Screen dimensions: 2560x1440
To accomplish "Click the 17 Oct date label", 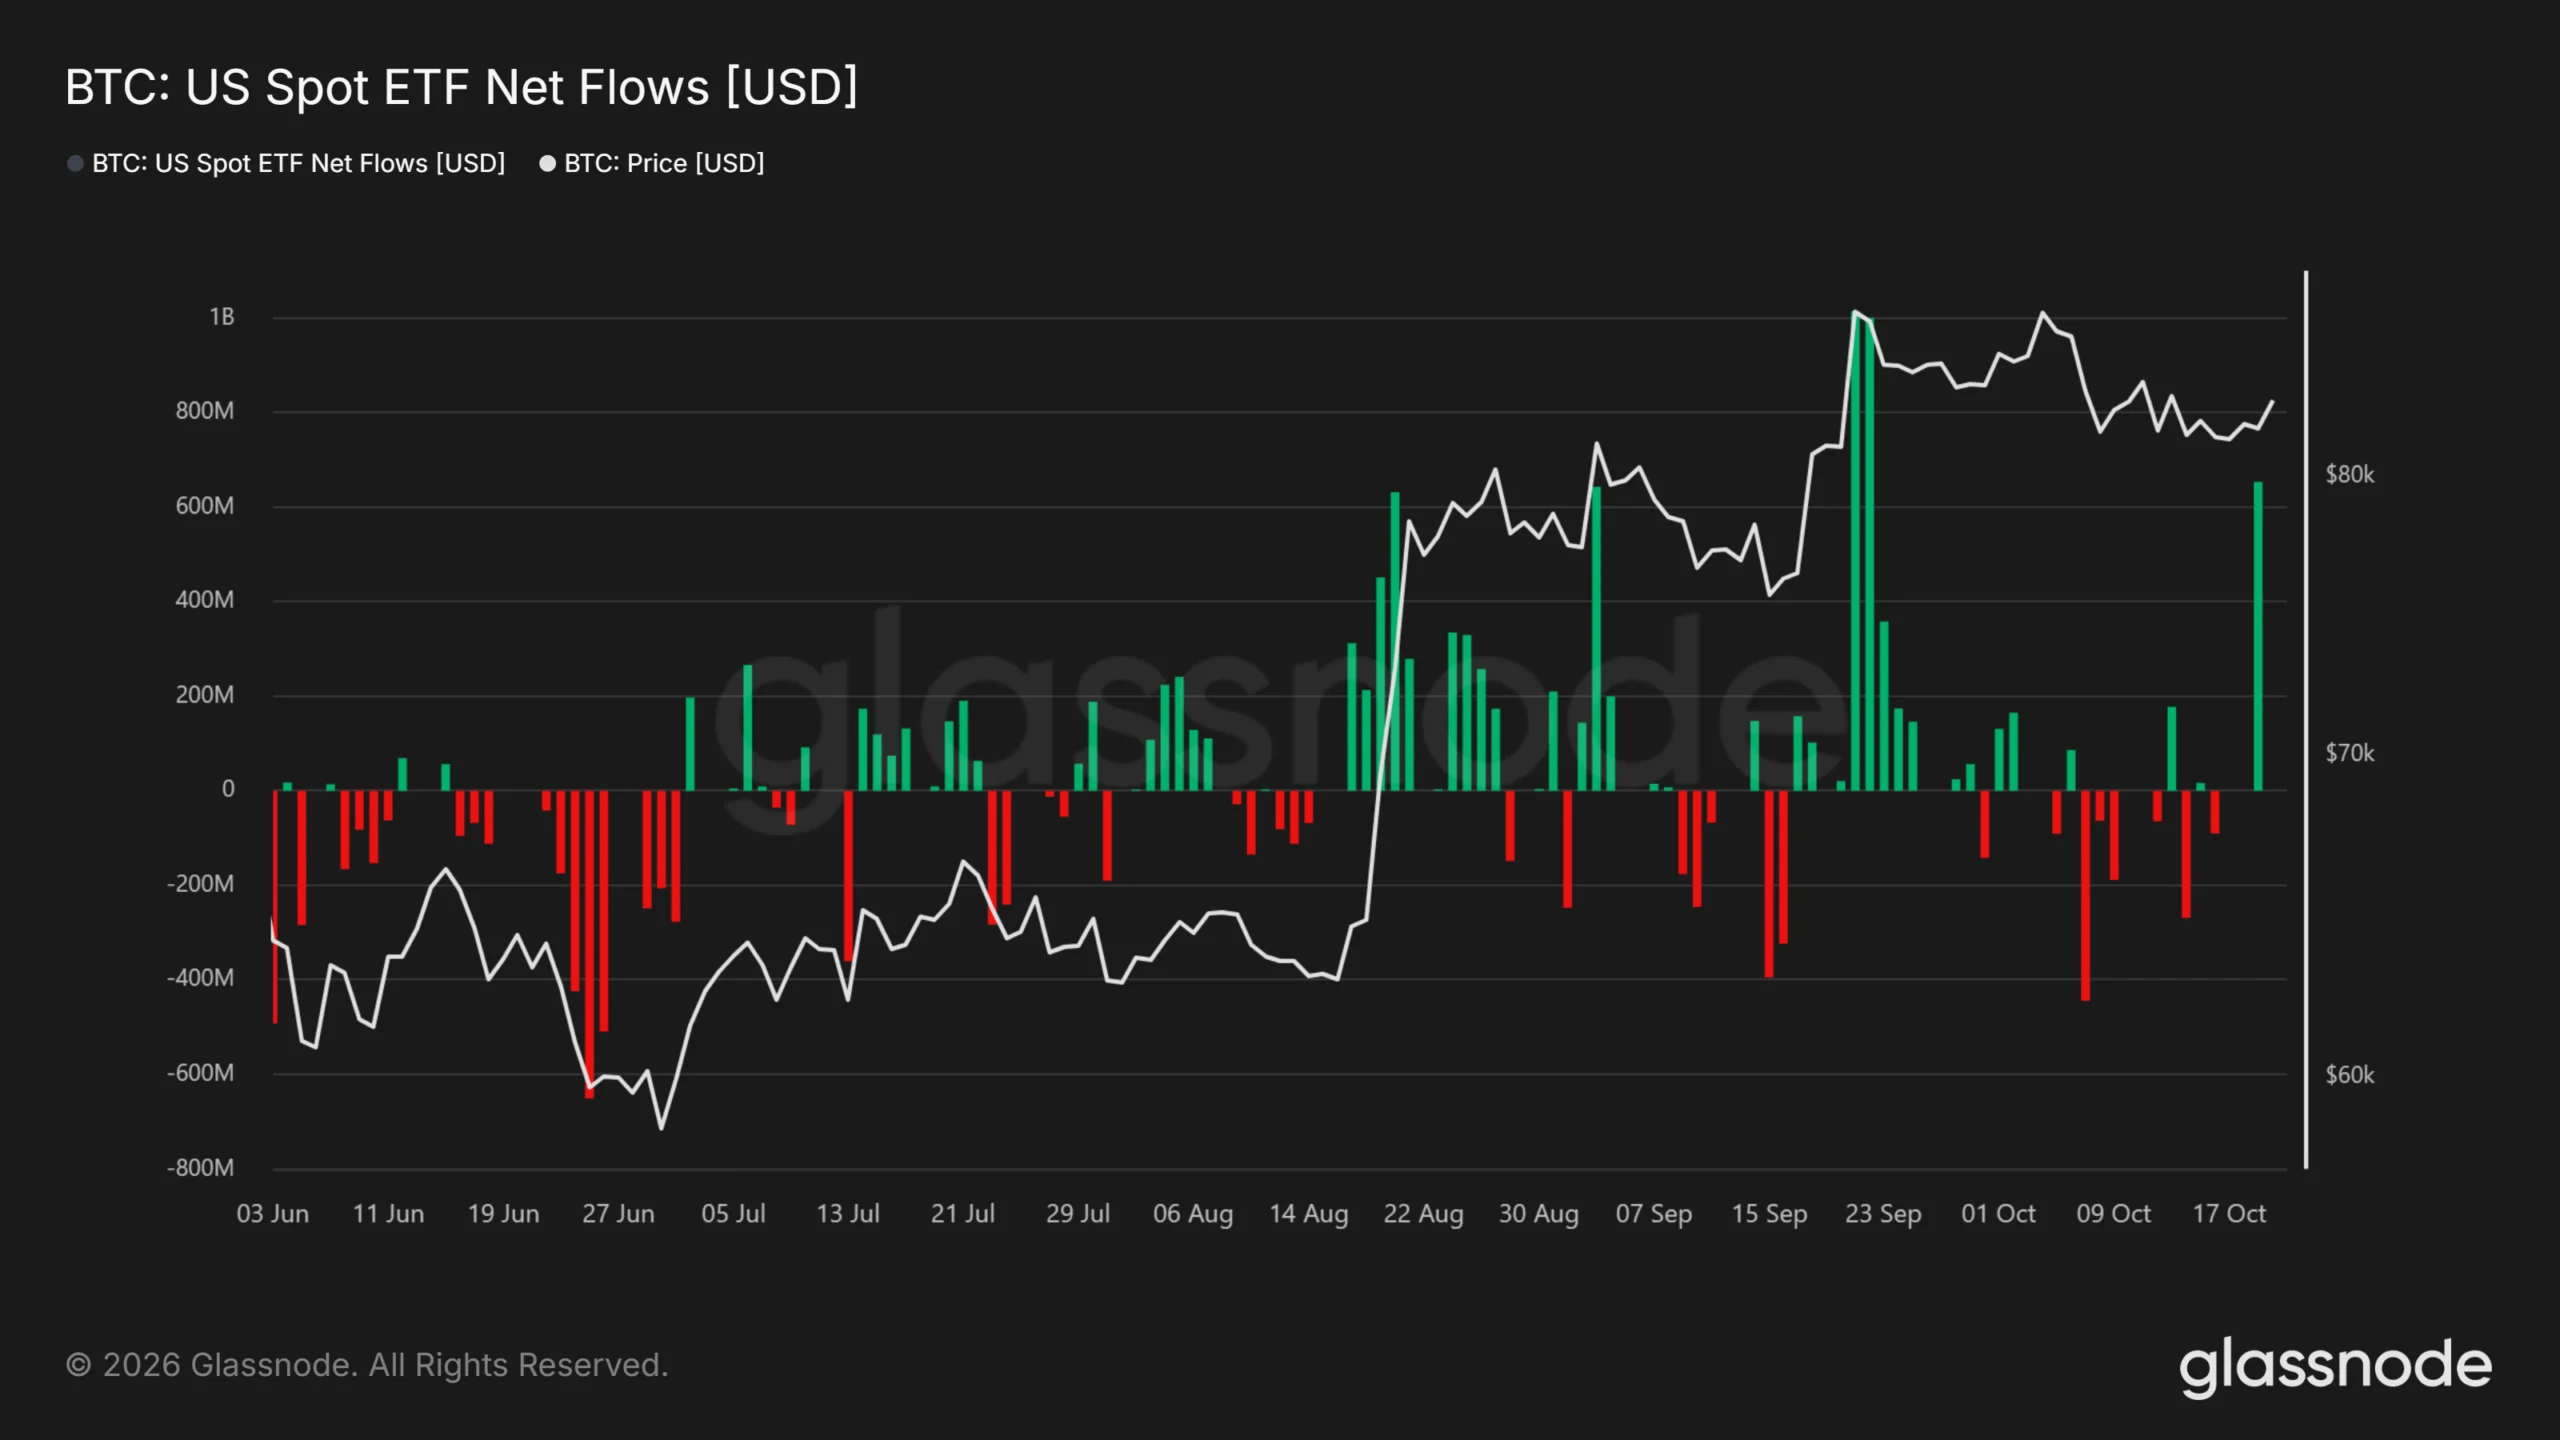I will tap(2229, 1214).
